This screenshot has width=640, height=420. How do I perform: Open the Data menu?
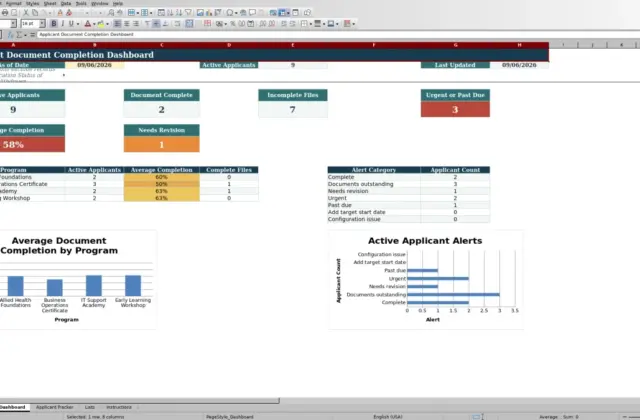[x=66, y=3]
